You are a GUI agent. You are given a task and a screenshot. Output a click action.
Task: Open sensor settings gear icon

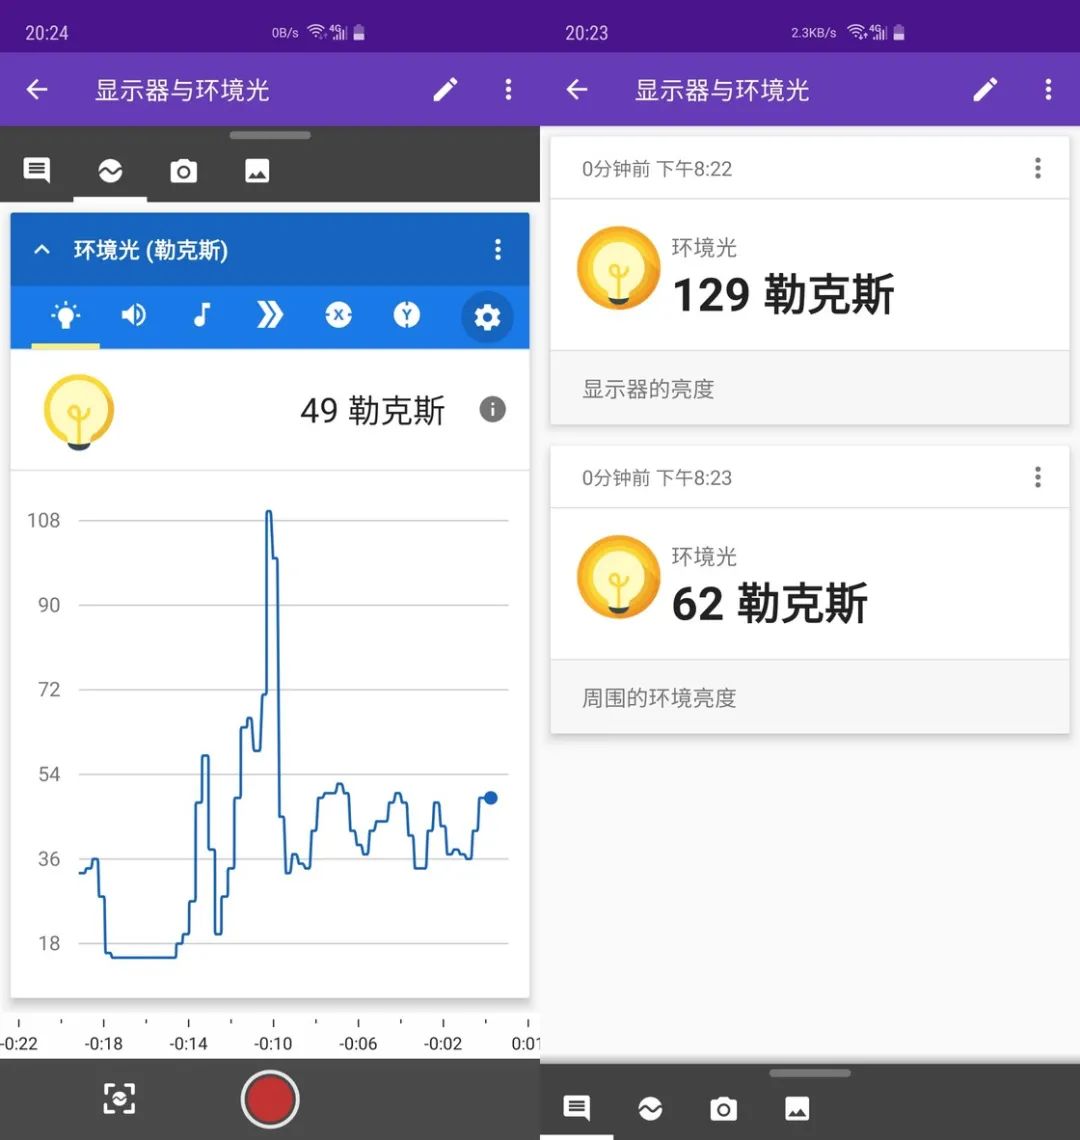[487, 317]
